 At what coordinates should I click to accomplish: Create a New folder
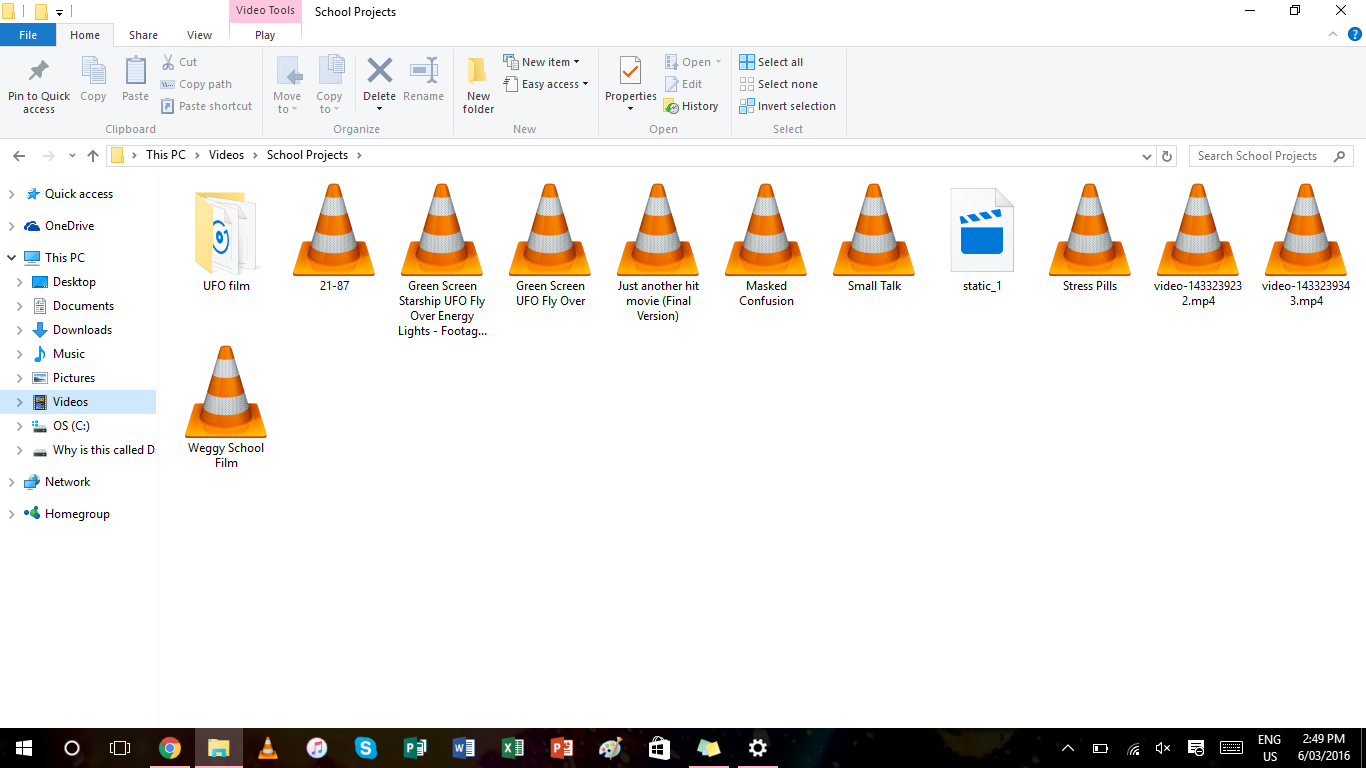[x=478, y=85]
